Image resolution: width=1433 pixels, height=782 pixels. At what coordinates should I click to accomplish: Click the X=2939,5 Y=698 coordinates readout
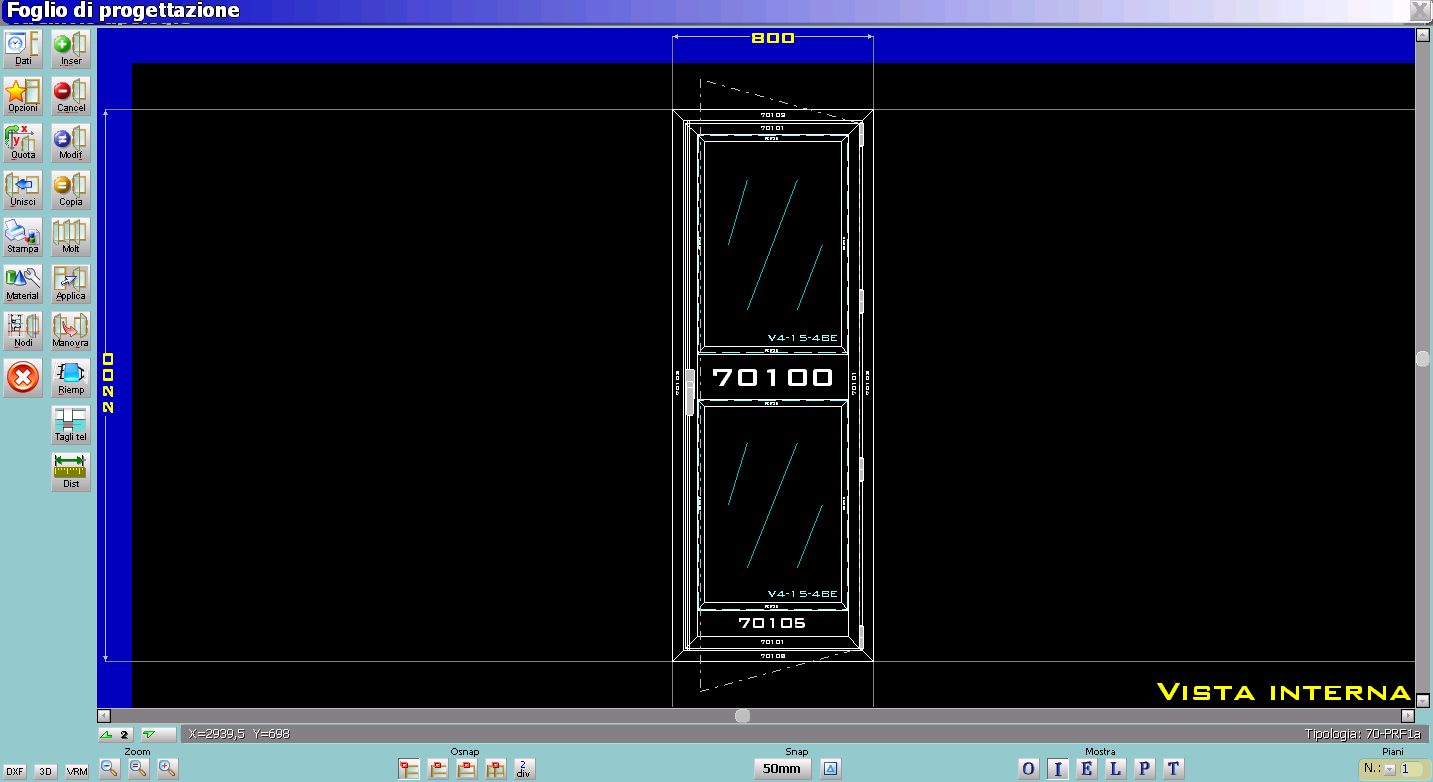(238, 734)
